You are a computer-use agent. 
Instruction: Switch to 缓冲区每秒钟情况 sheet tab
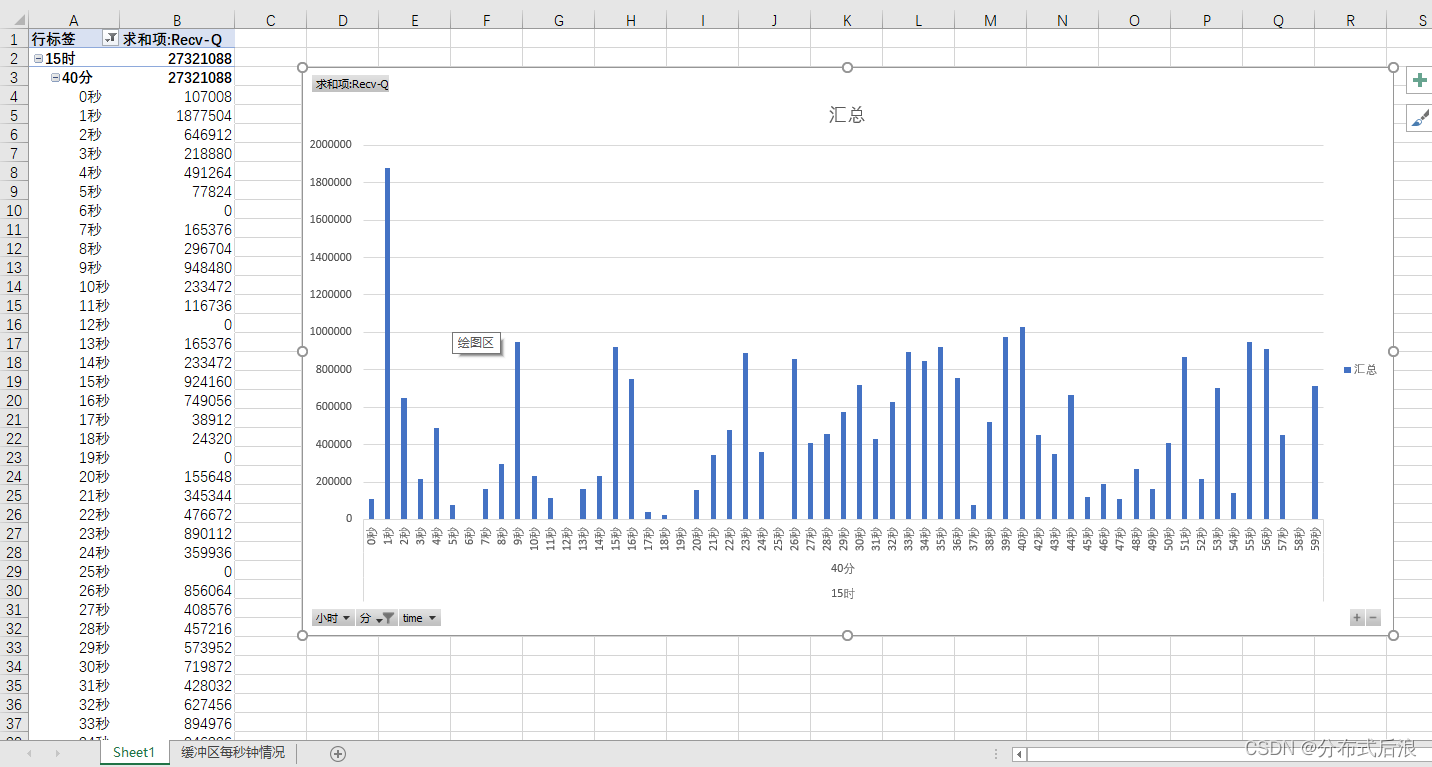tap(233, 753)
